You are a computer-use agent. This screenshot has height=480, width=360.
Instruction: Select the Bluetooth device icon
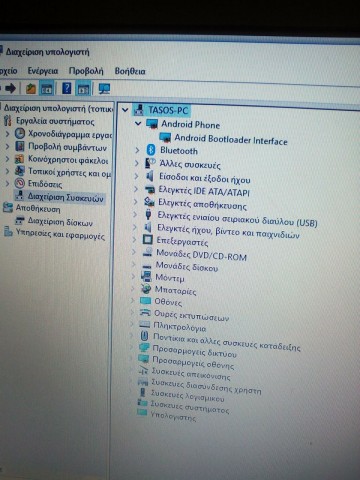click(151, 150)
